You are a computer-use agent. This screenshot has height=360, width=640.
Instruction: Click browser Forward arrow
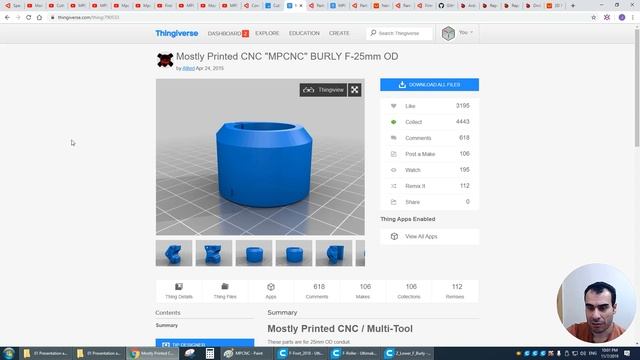tap(18, 18)
